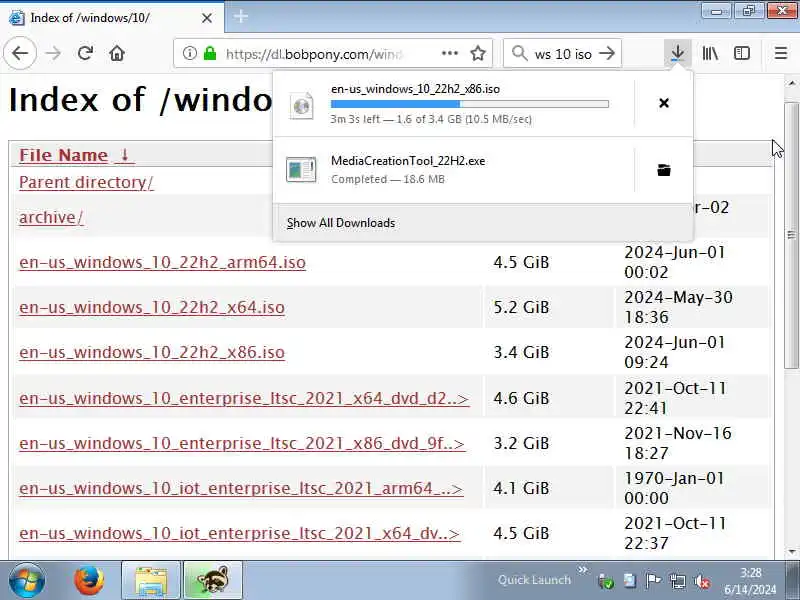Reload the current page
Viewport: 800px width, 600px height.
click(x=85, y=53)
